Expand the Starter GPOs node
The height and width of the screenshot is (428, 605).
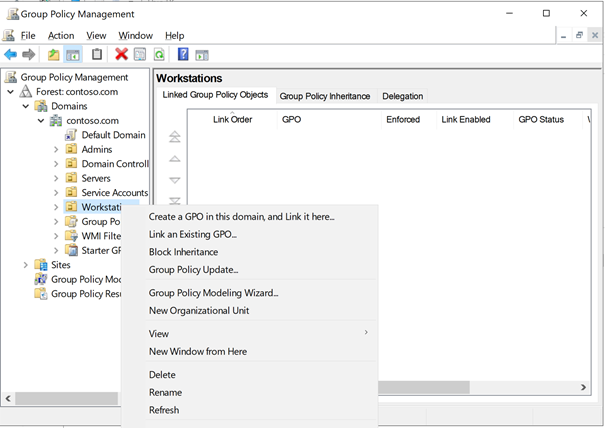(x=56, y=250)
